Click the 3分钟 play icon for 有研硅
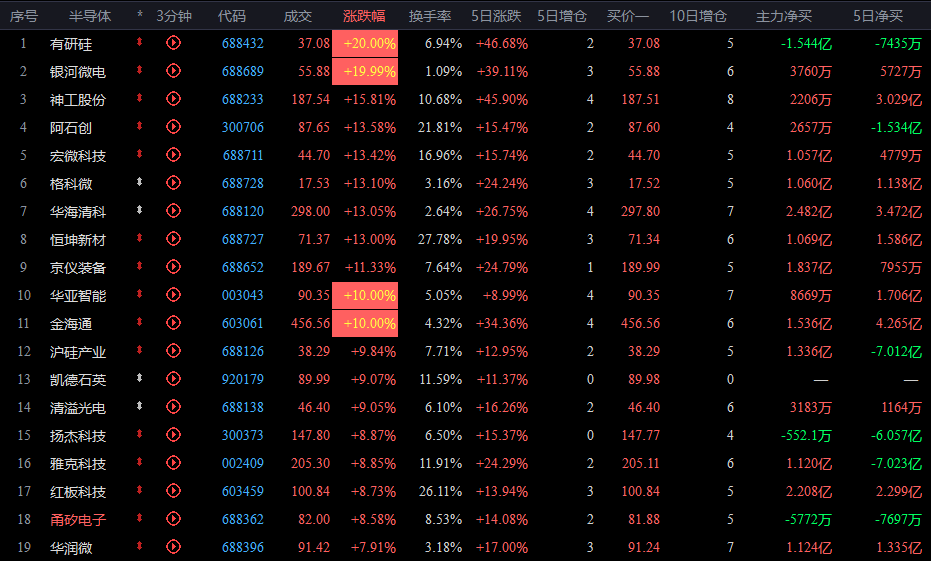This screenshot has height=561, width=931. click(173, 43)
